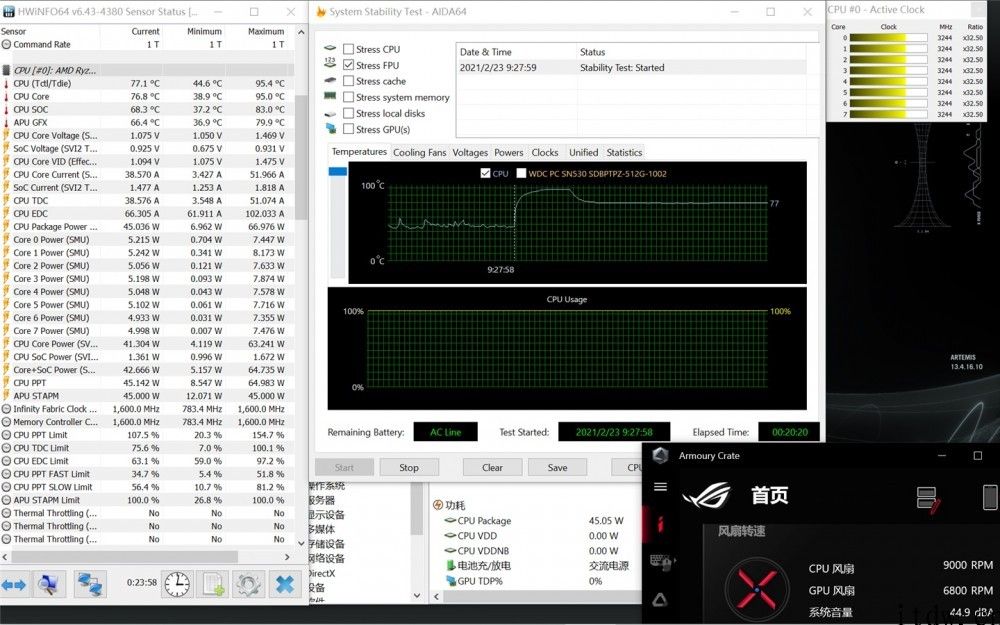Open the HWiNFO sensor search magnifier icon
The width and height of the screenshot is (1000, 625).
48,584
